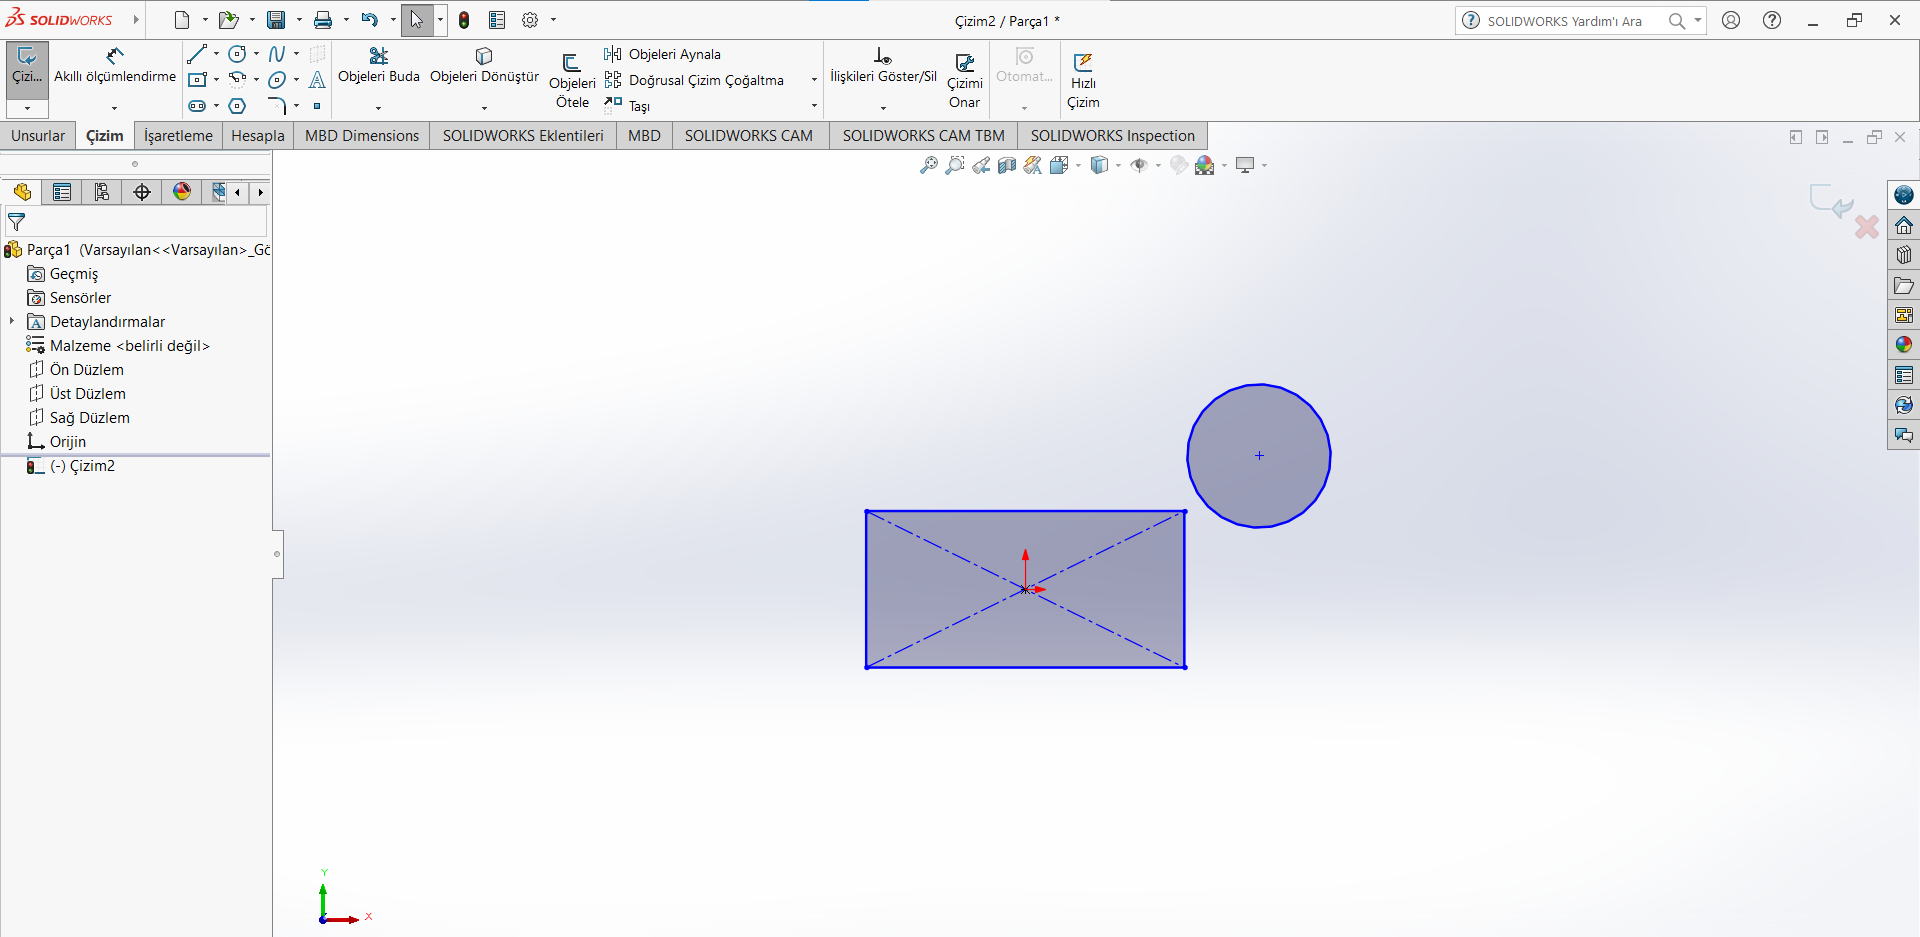Click Zoom to Area magnifier icon

point(955,165)
